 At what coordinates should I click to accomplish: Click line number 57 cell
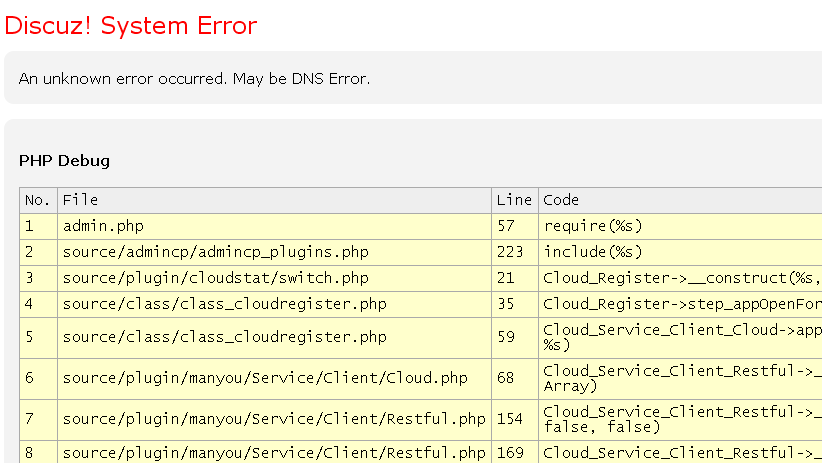coord(515,226)
